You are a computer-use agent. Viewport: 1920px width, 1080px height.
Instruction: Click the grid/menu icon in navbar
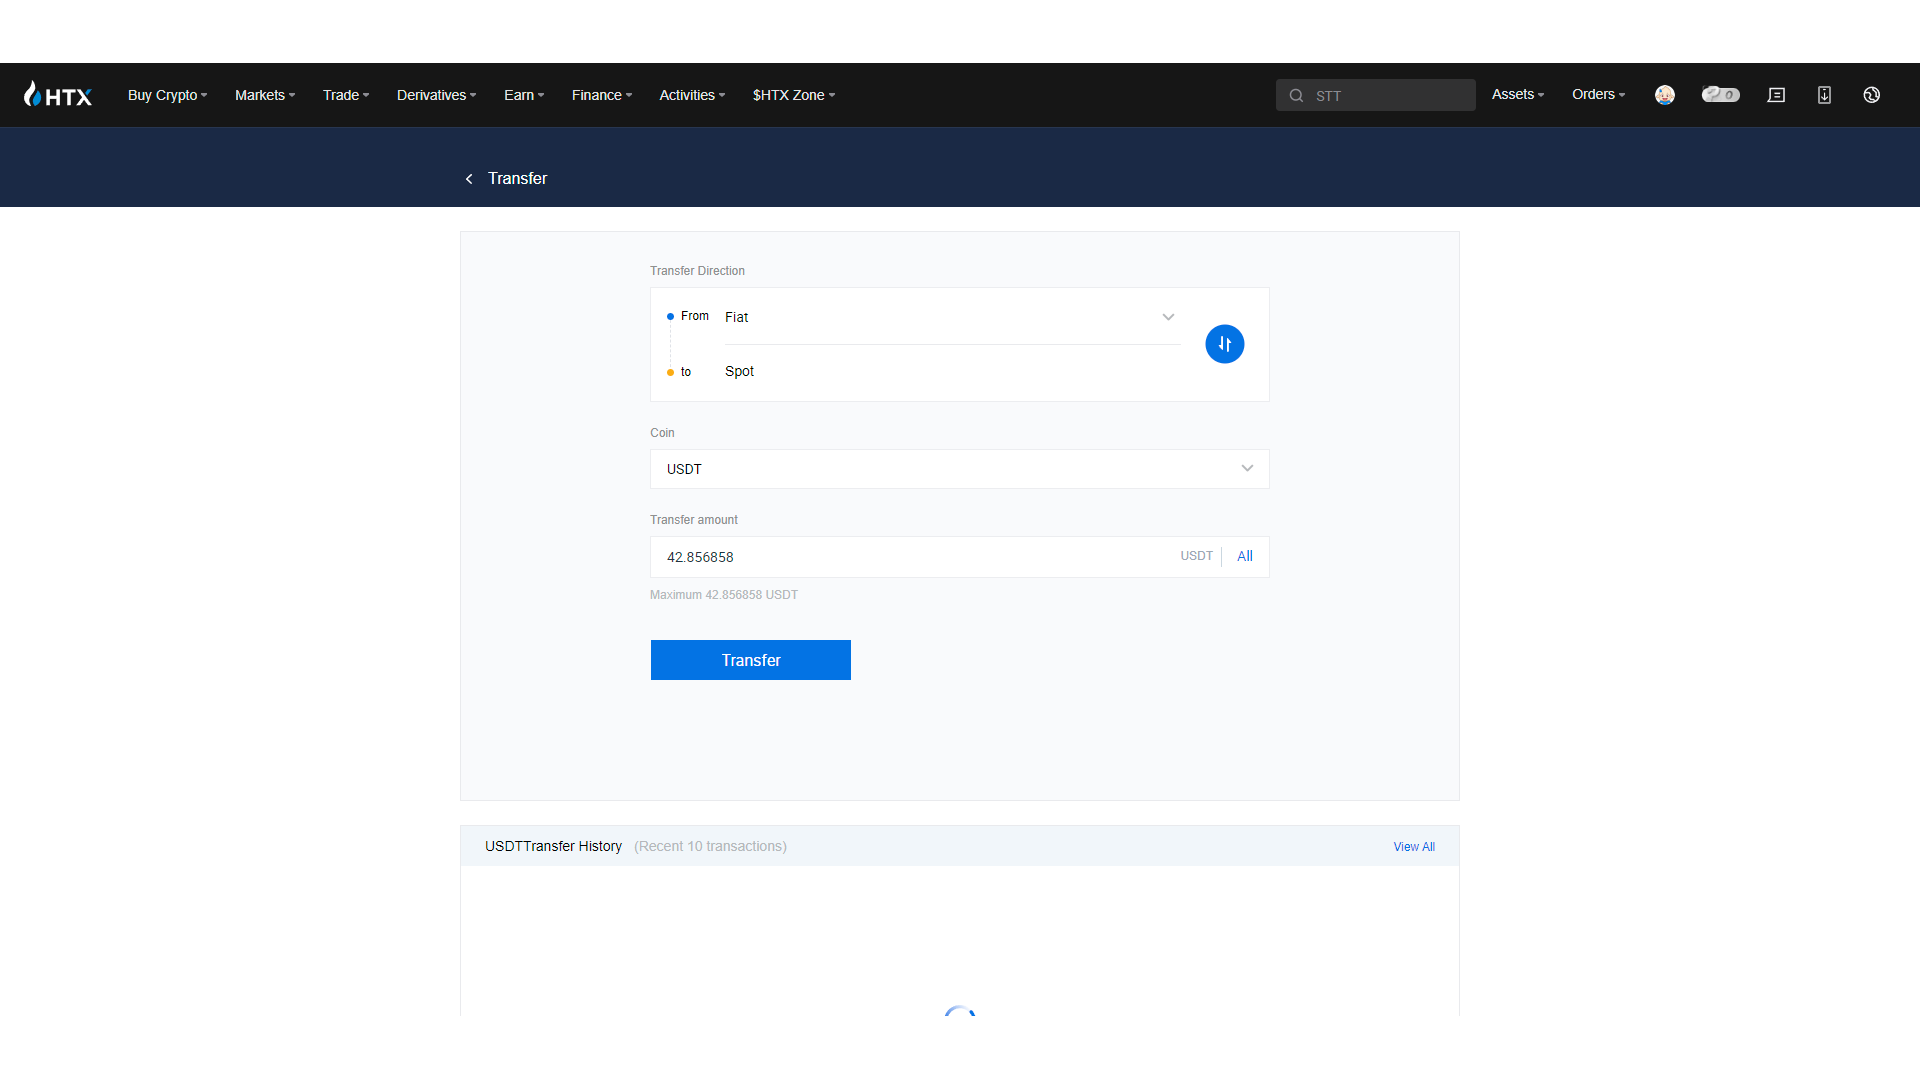tap(1778, 95)
